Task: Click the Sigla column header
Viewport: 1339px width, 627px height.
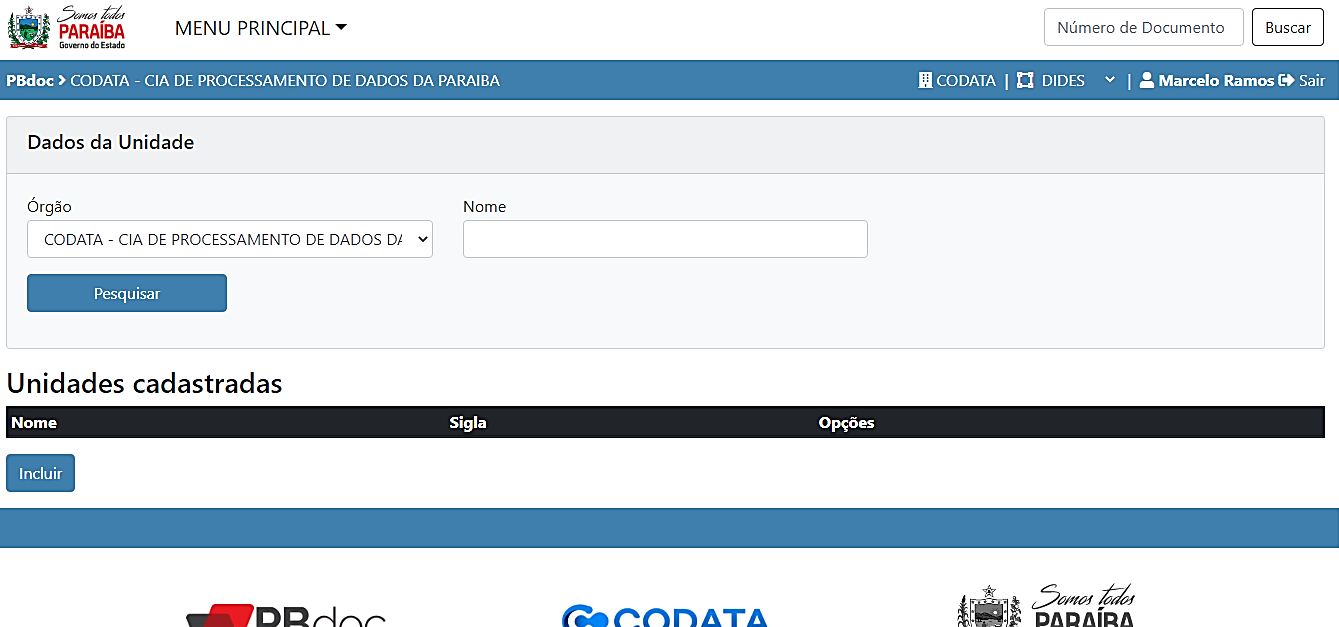Action: [x=468, y=423]
